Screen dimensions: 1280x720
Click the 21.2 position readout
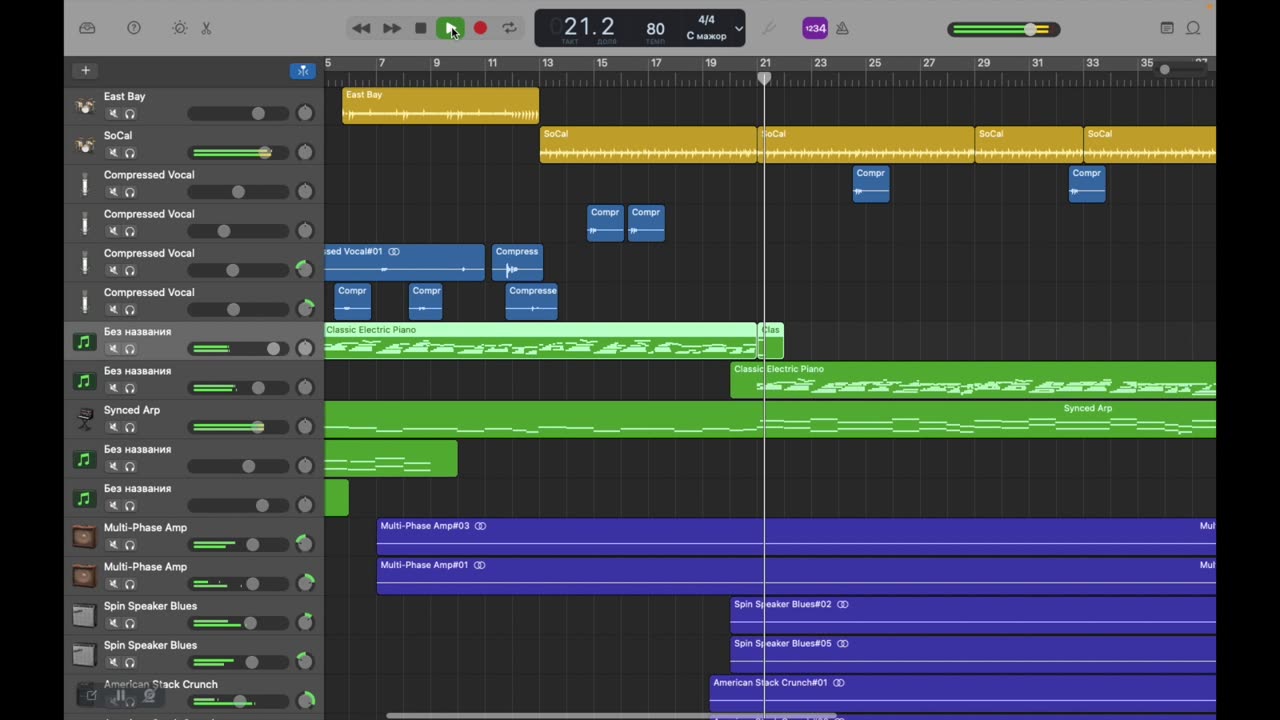click(x=589, y=26)
